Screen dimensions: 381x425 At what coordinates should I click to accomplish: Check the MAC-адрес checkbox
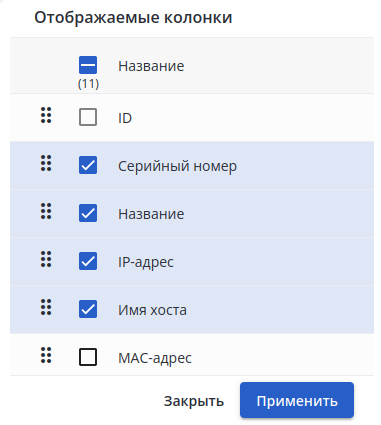pyautogui.click(x=88, y=357)
